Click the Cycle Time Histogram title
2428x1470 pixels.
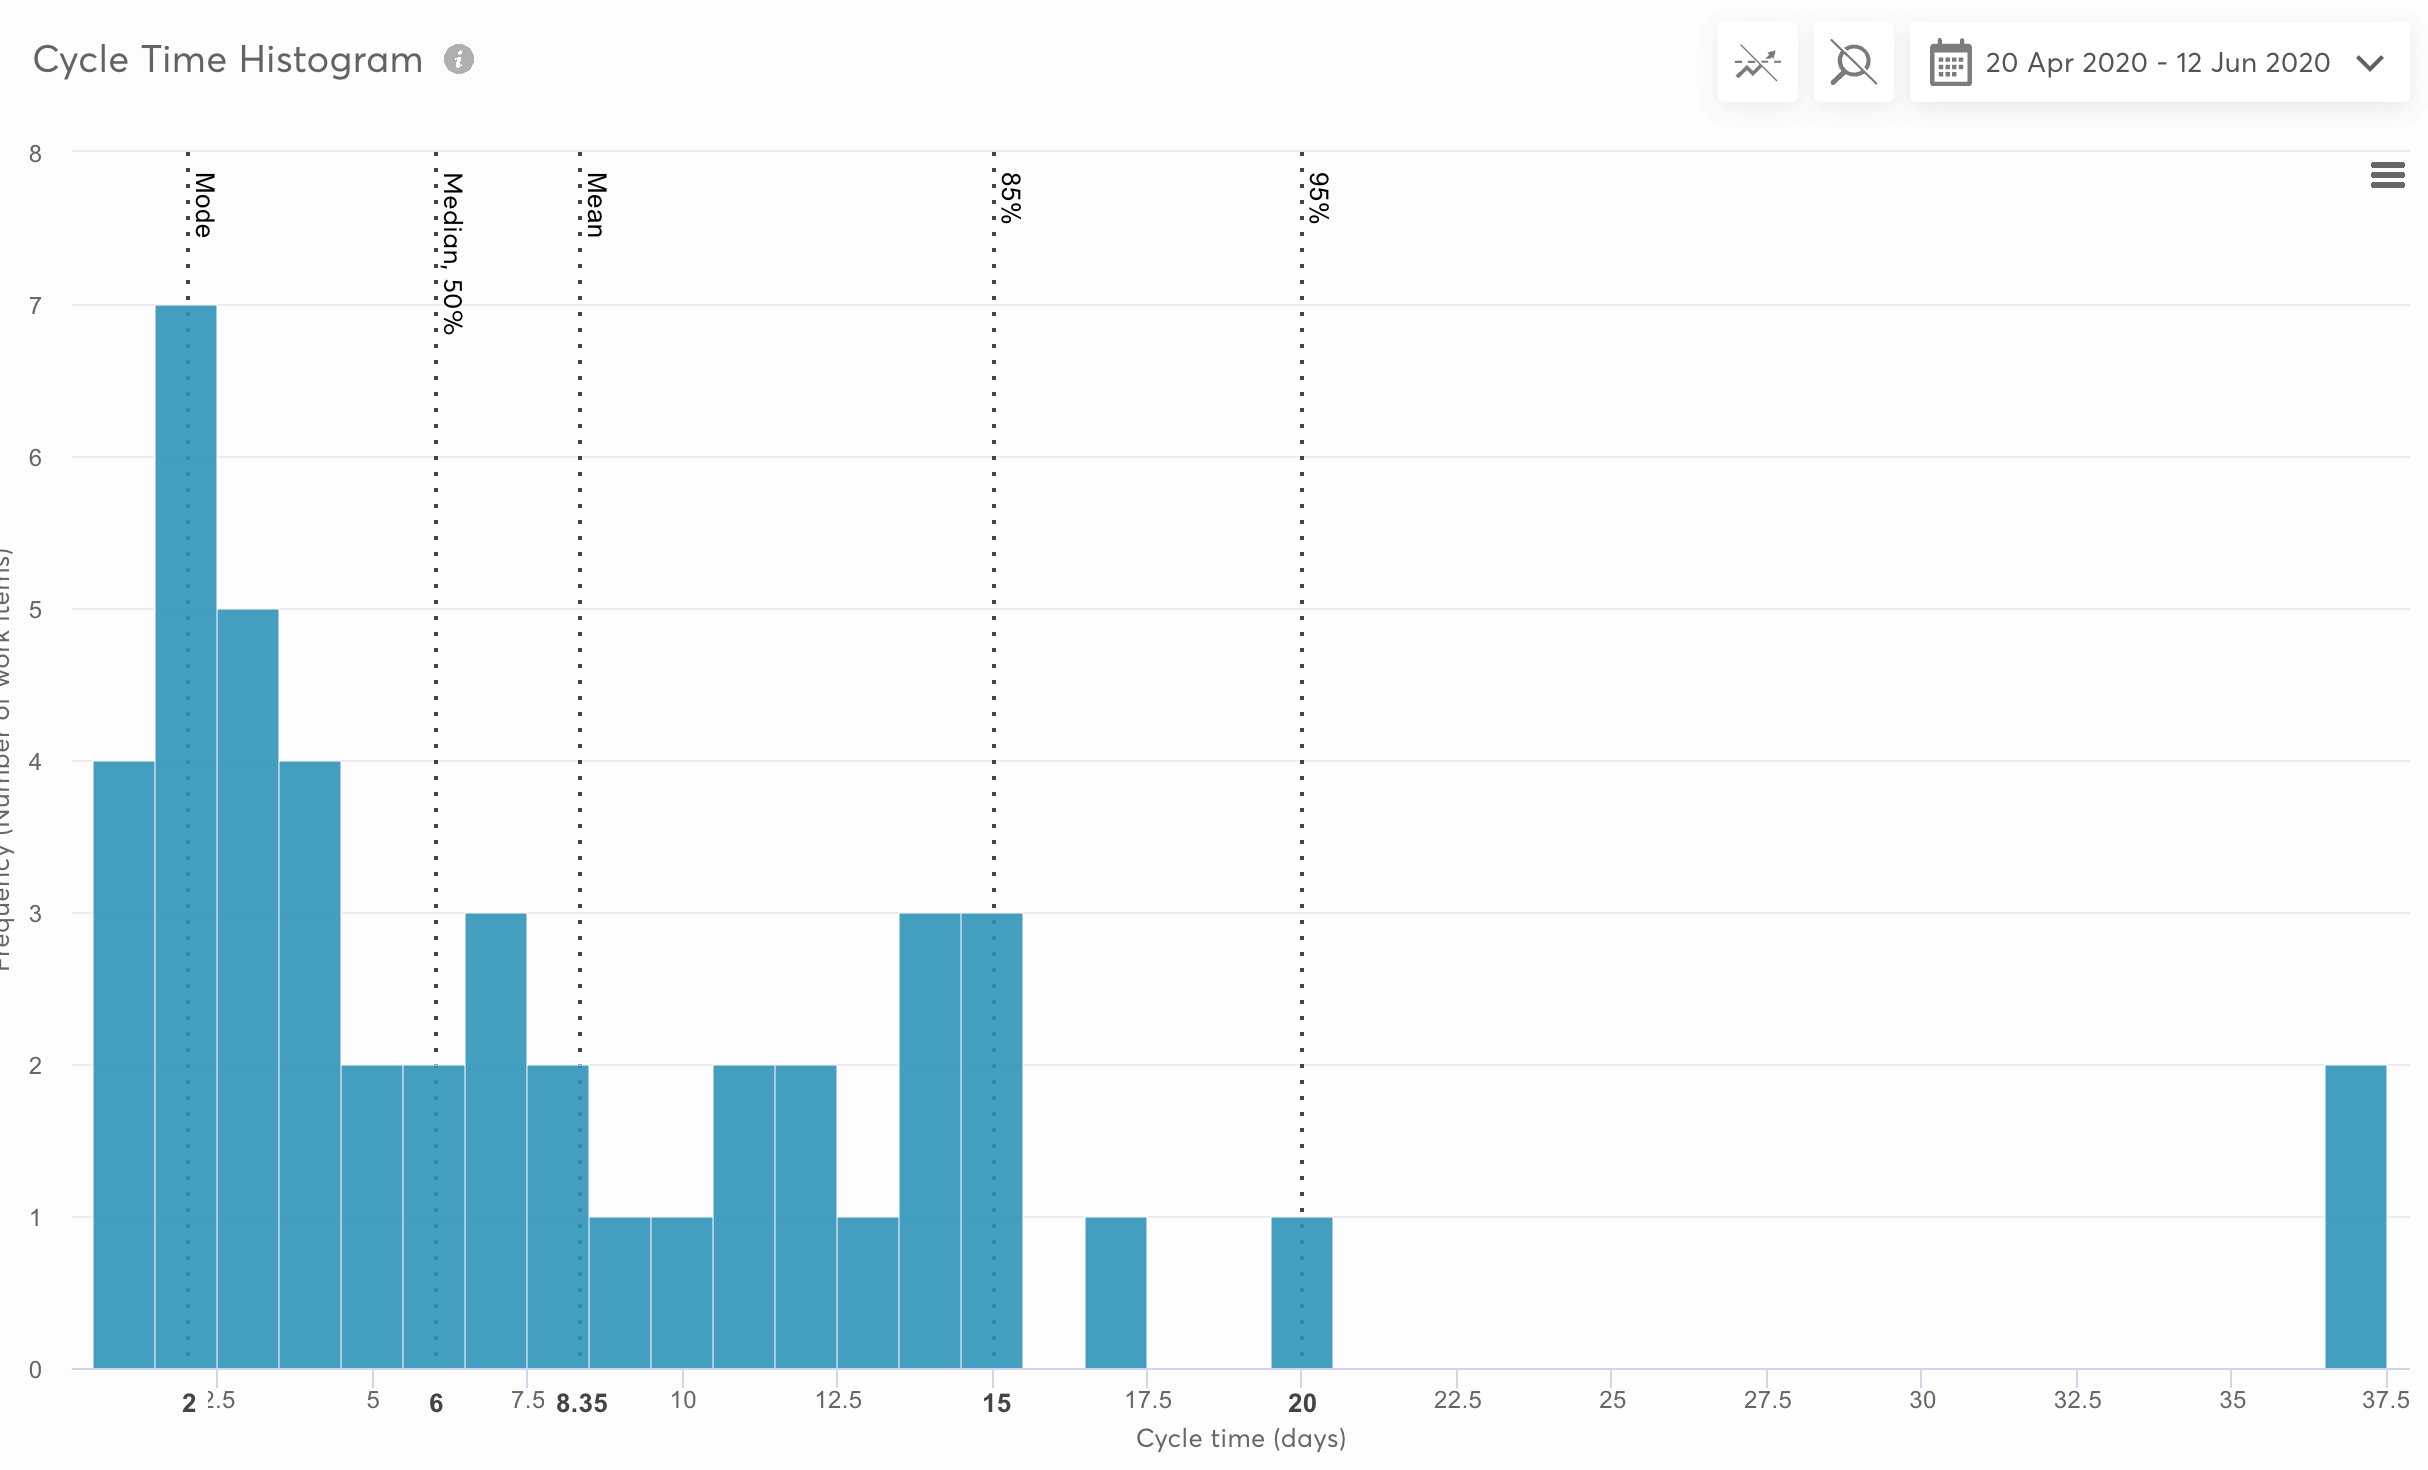click(x=228, y=60)
